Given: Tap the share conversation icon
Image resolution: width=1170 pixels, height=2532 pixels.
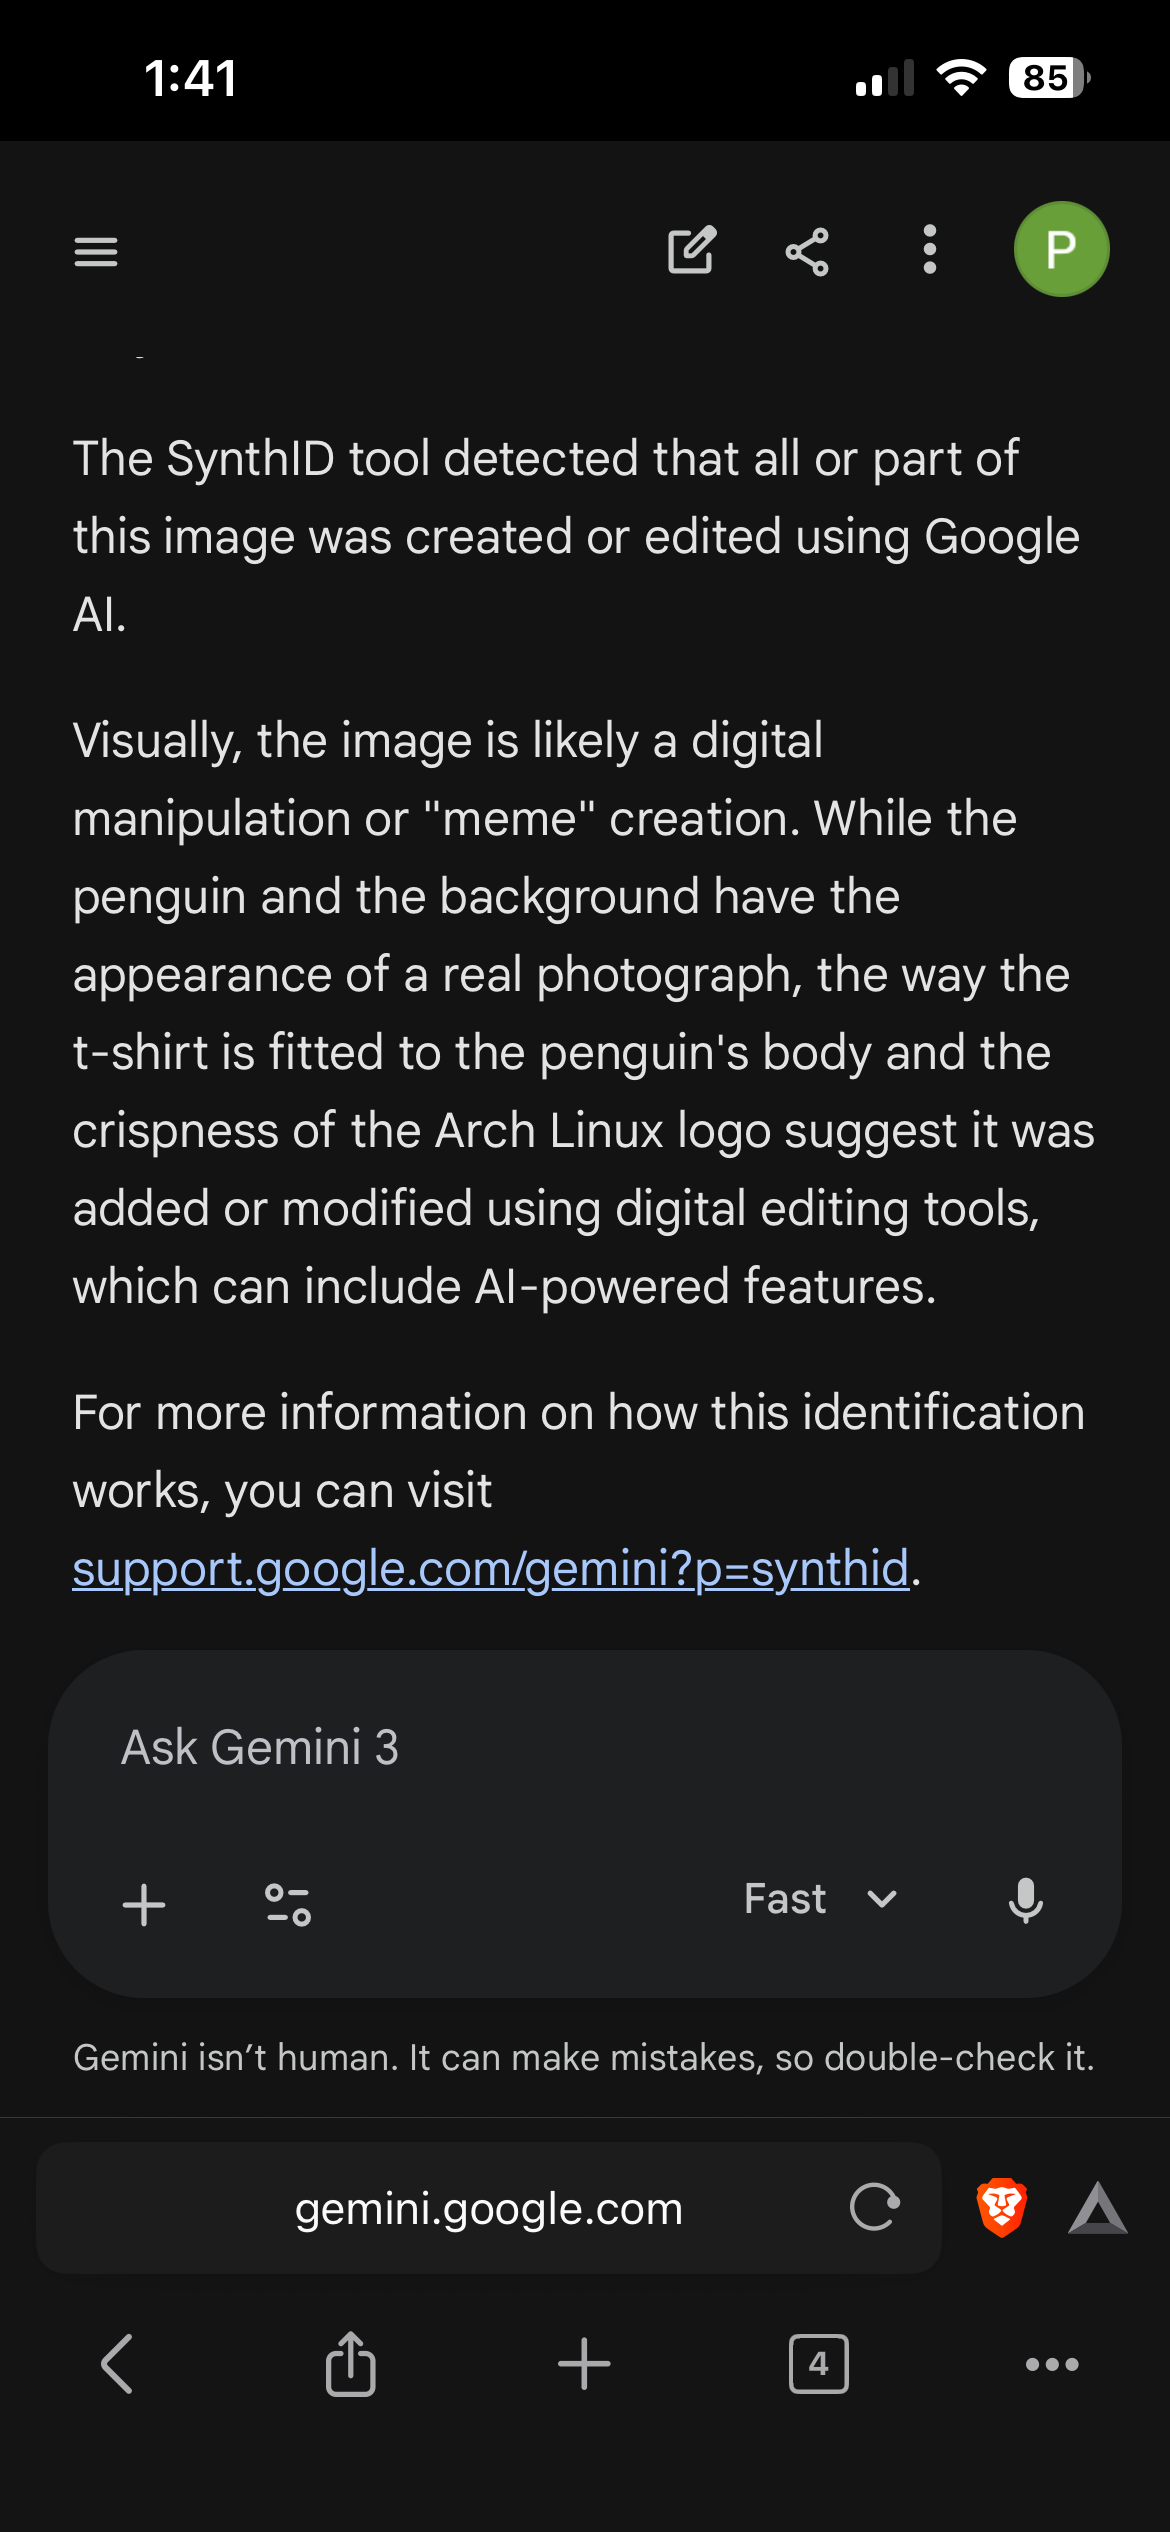Looking at the screenshot, I should [x=807, y=251].
